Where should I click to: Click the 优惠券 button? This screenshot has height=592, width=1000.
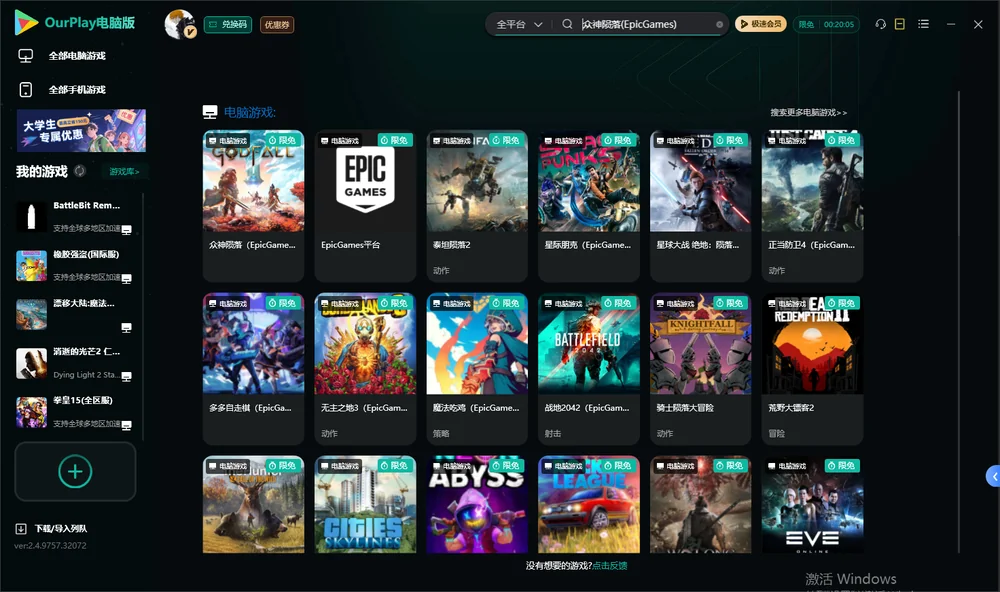(x=277, y=25)
